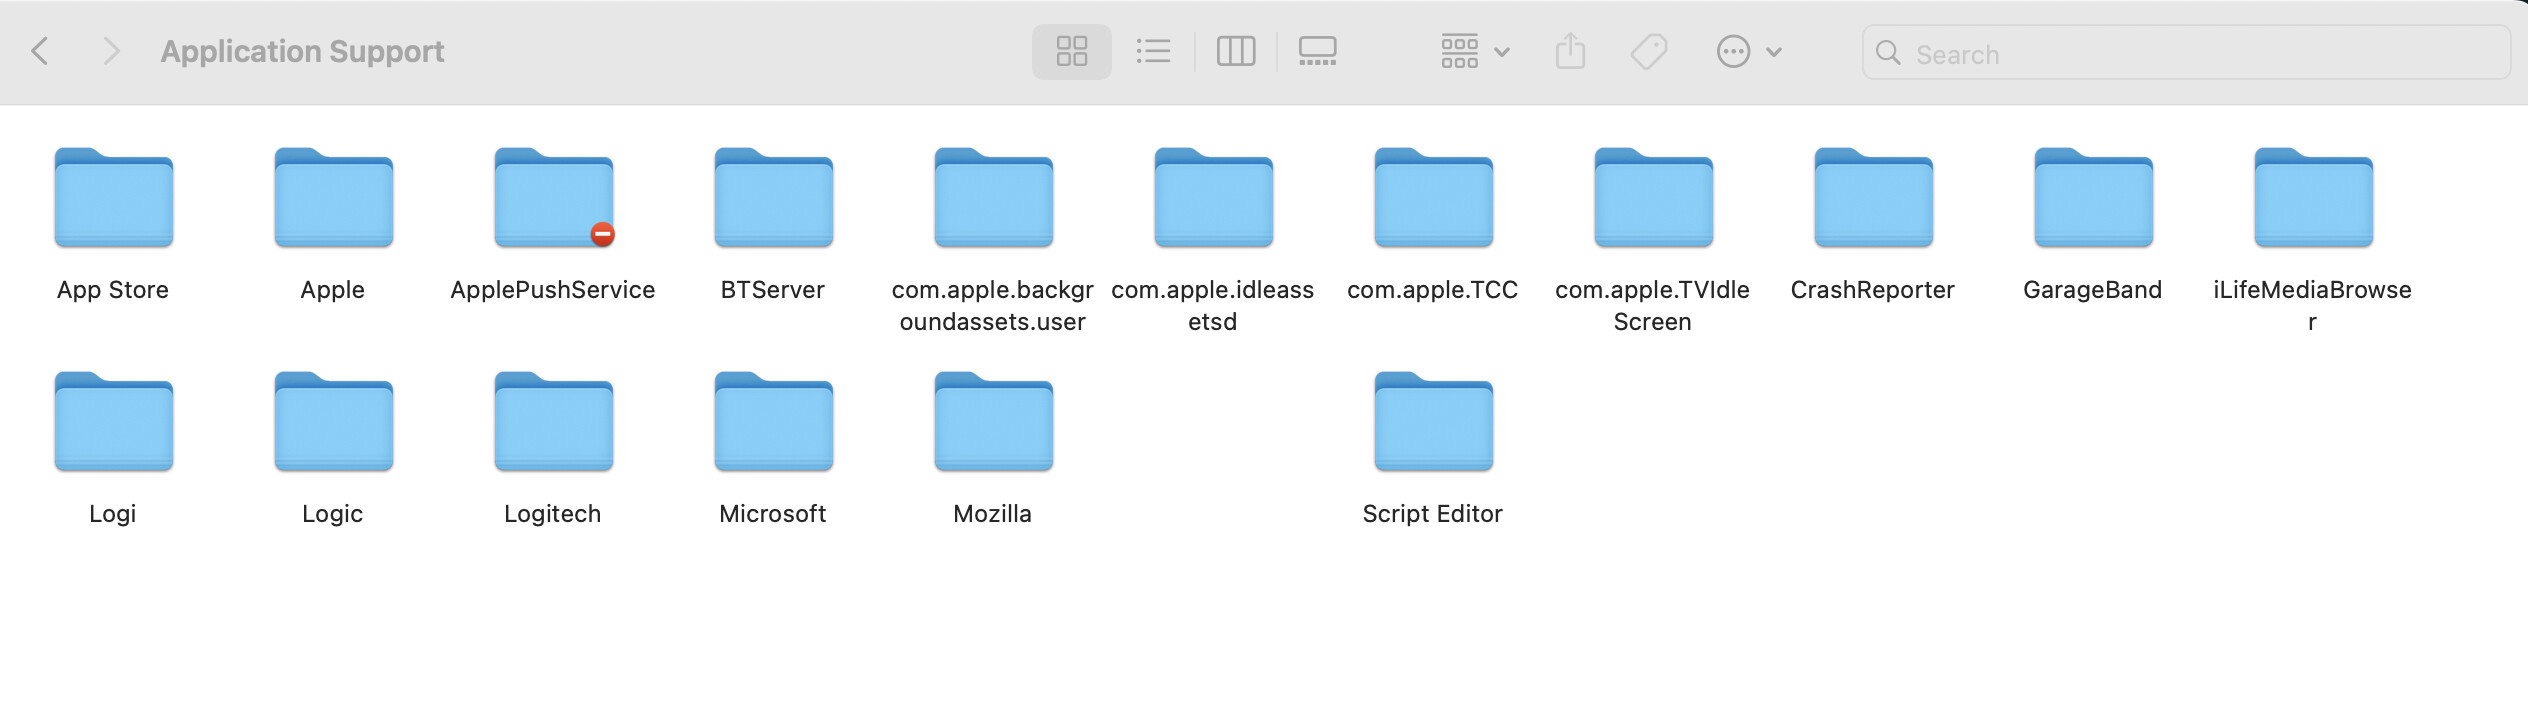Open the More actions ellipsis menu
The image size is (2528, 724).
point(1748,51)
